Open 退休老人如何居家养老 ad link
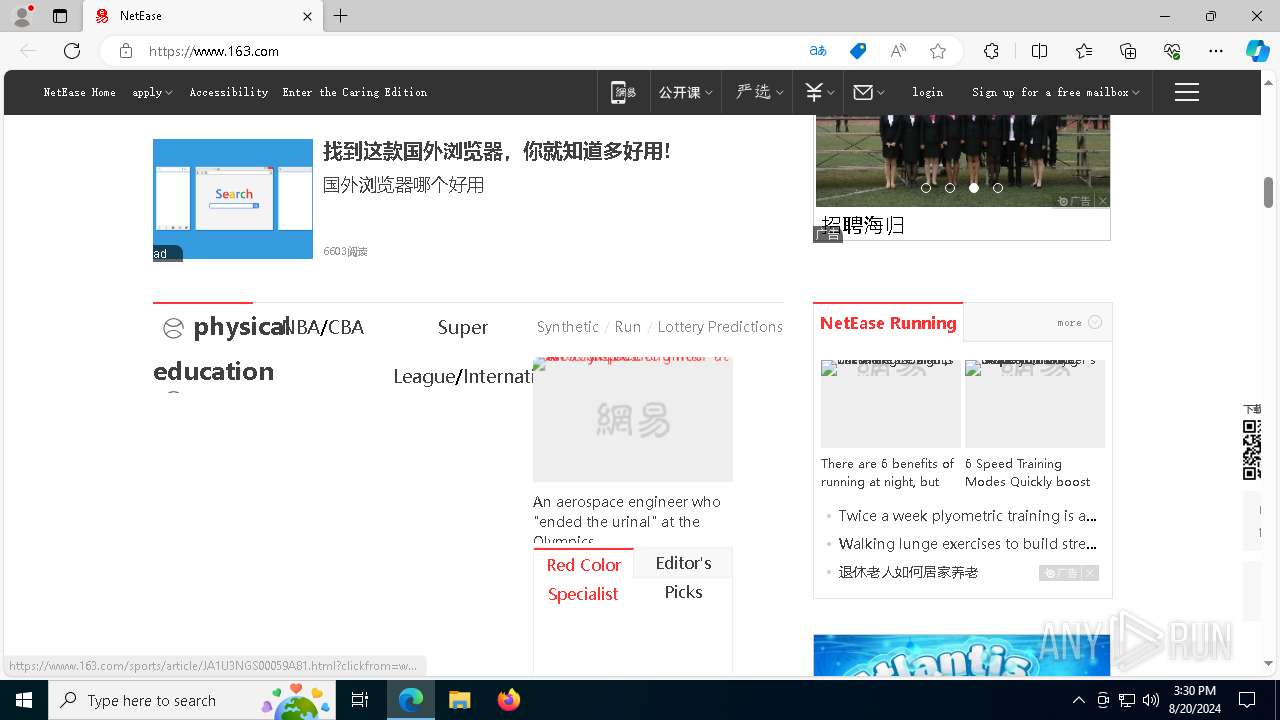The width and height of the screenshot is (1280, 720). [908, 572]
